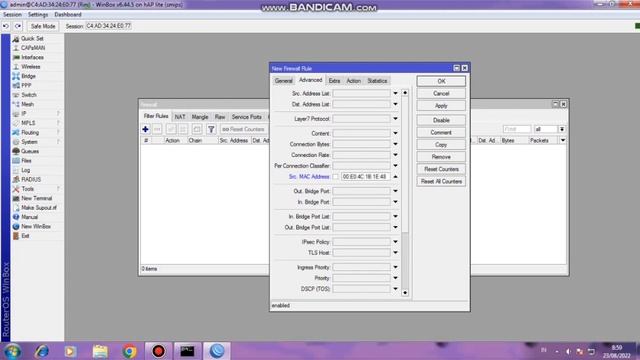Open New WinBox item

pyautogui.click(x=36, y=226)
